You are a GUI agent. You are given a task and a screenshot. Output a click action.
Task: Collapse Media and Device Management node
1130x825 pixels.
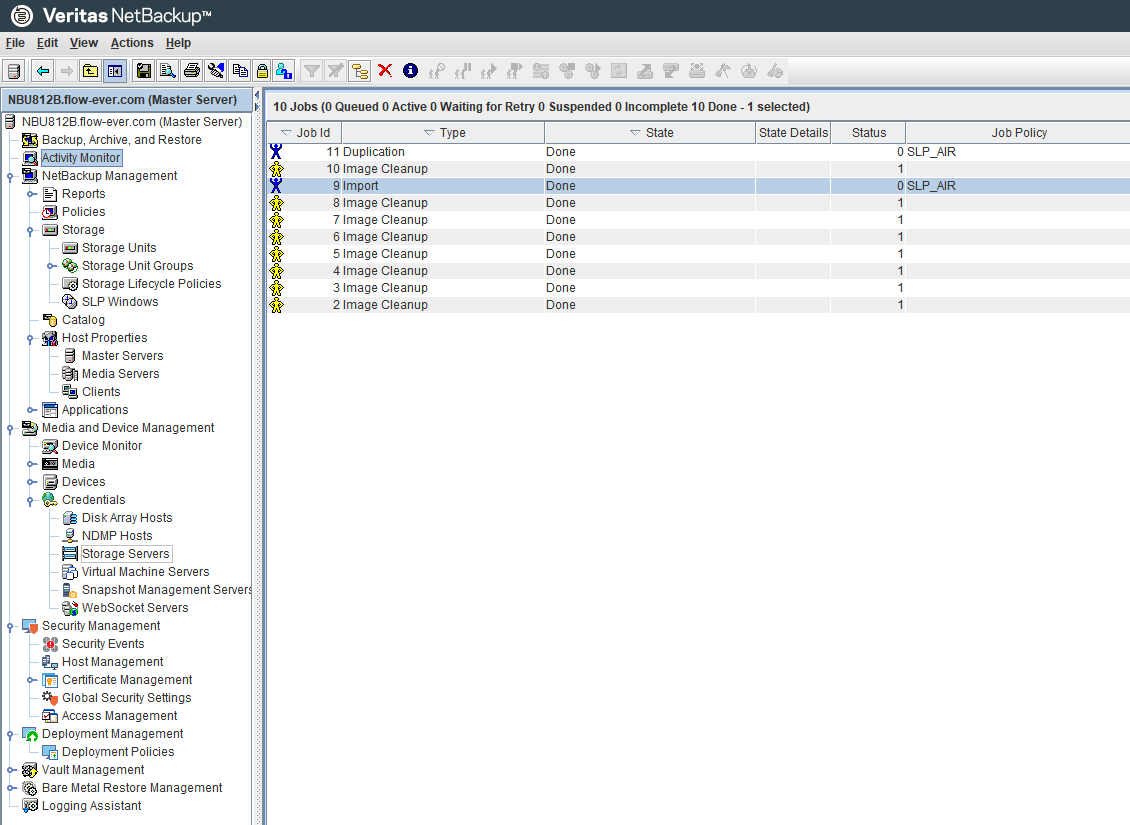10,428
